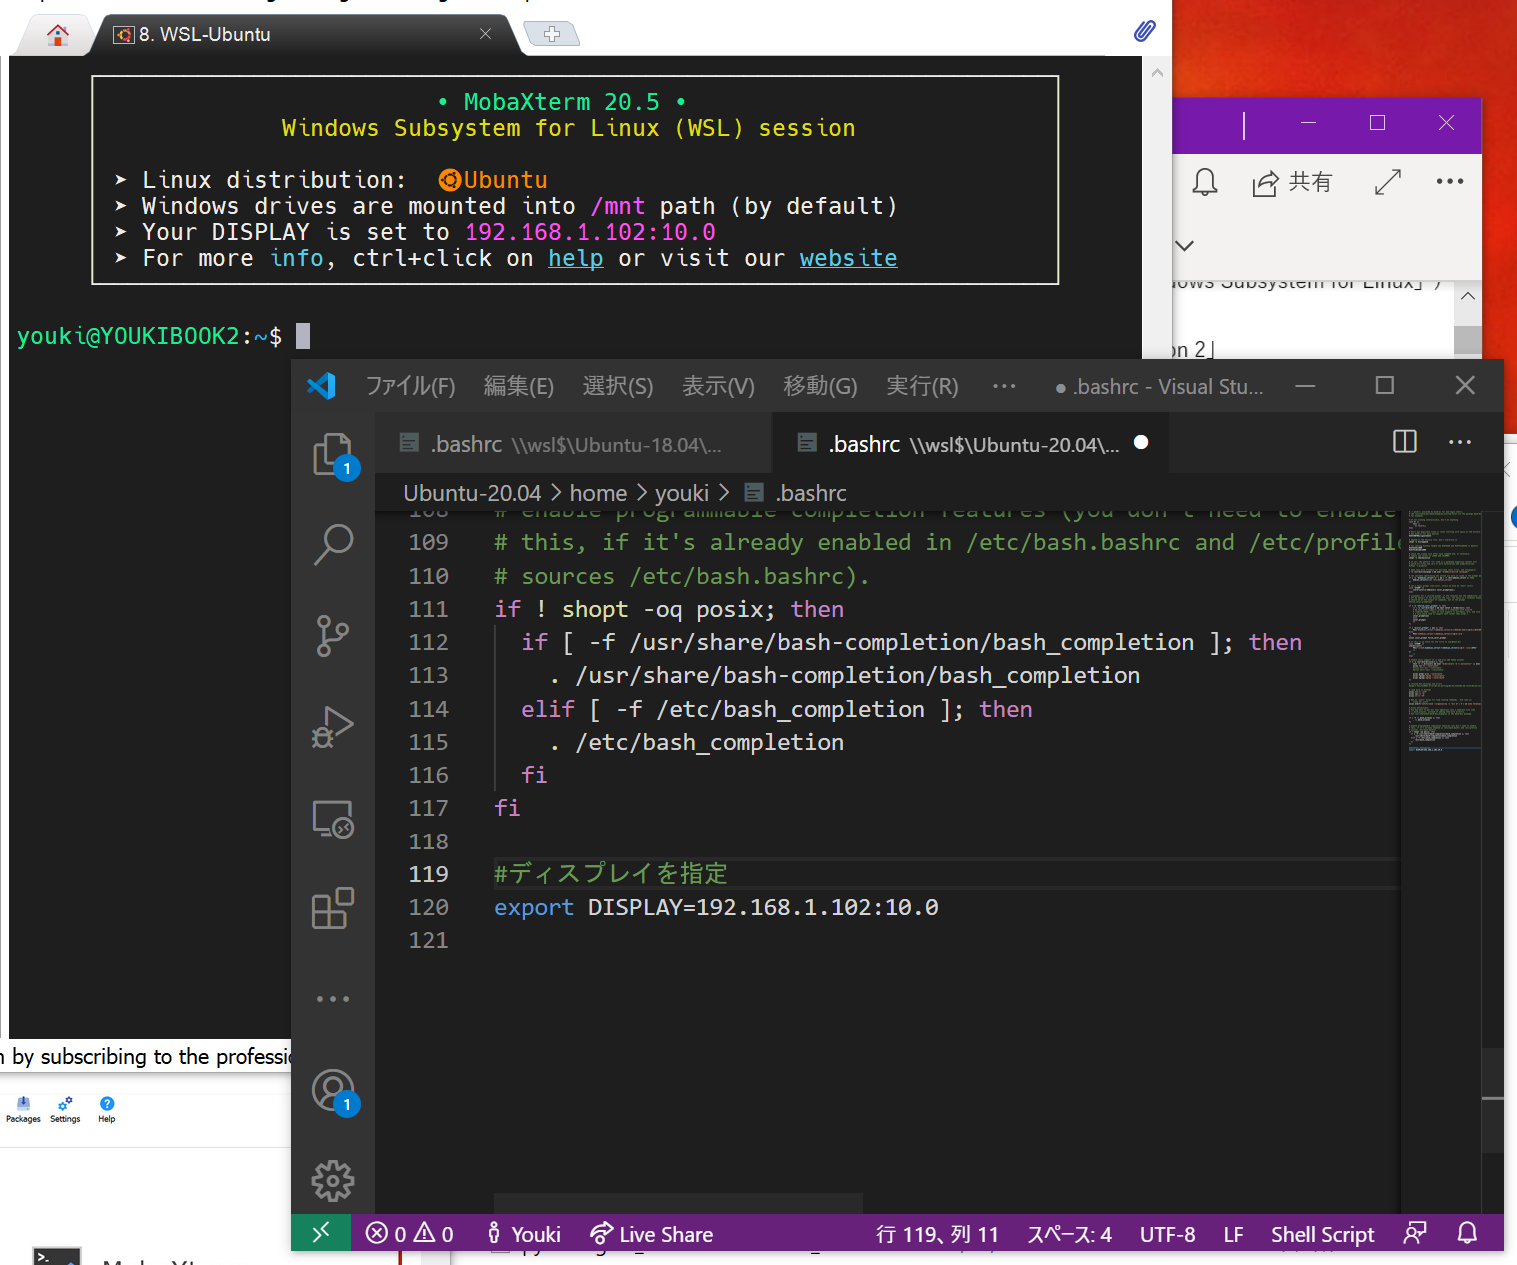Viewport: 1517px width, 1265px height.
Task: Place cursor on export DISPLAY line
Action: (716, 907)
